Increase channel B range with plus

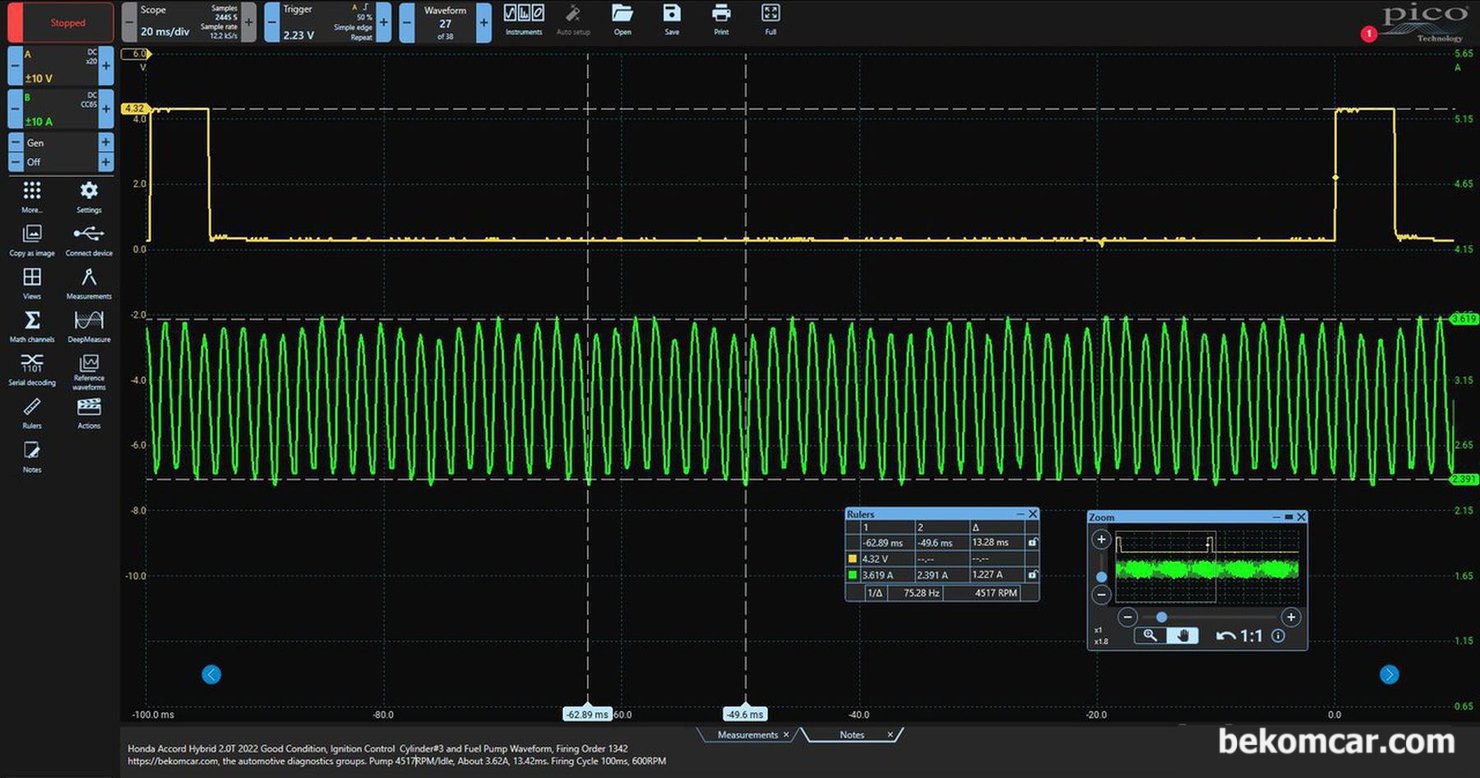point(106,109)
